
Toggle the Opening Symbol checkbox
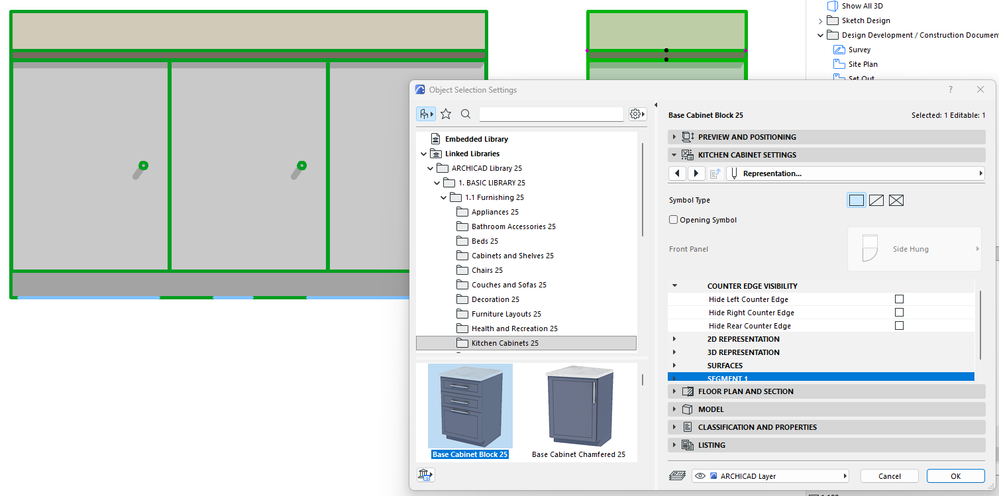pos(673,220)
